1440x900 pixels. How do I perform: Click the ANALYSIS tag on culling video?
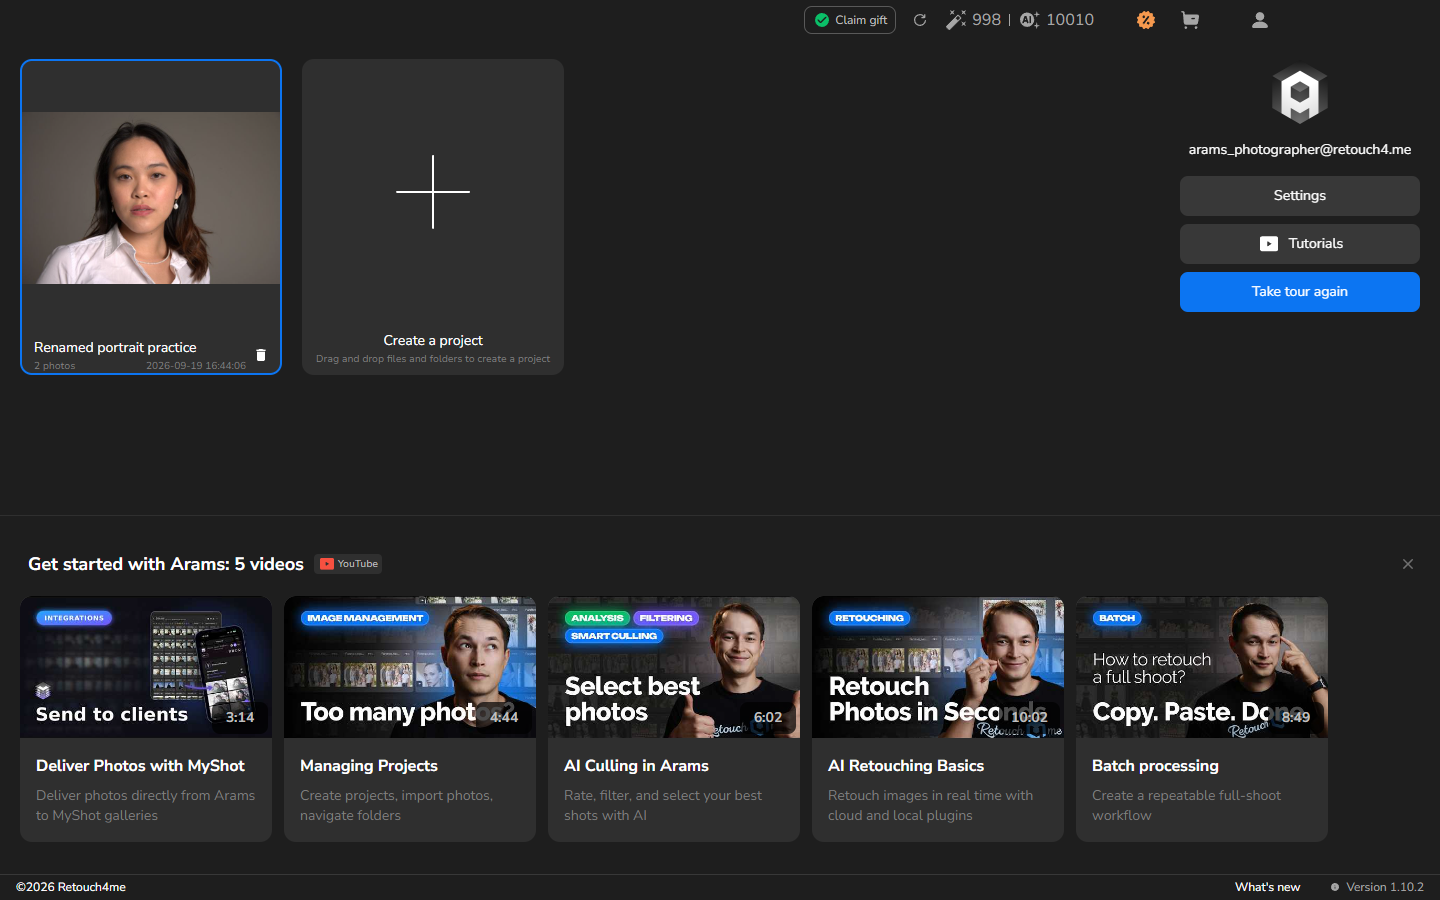[x=597, y=618]
